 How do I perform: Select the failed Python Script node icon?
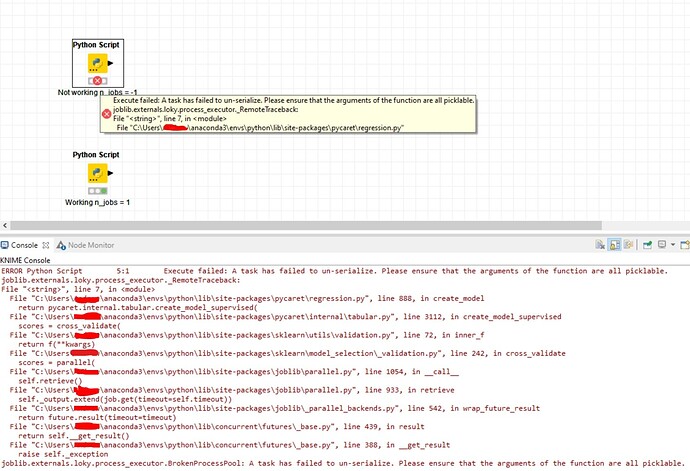tap(98, 63)
